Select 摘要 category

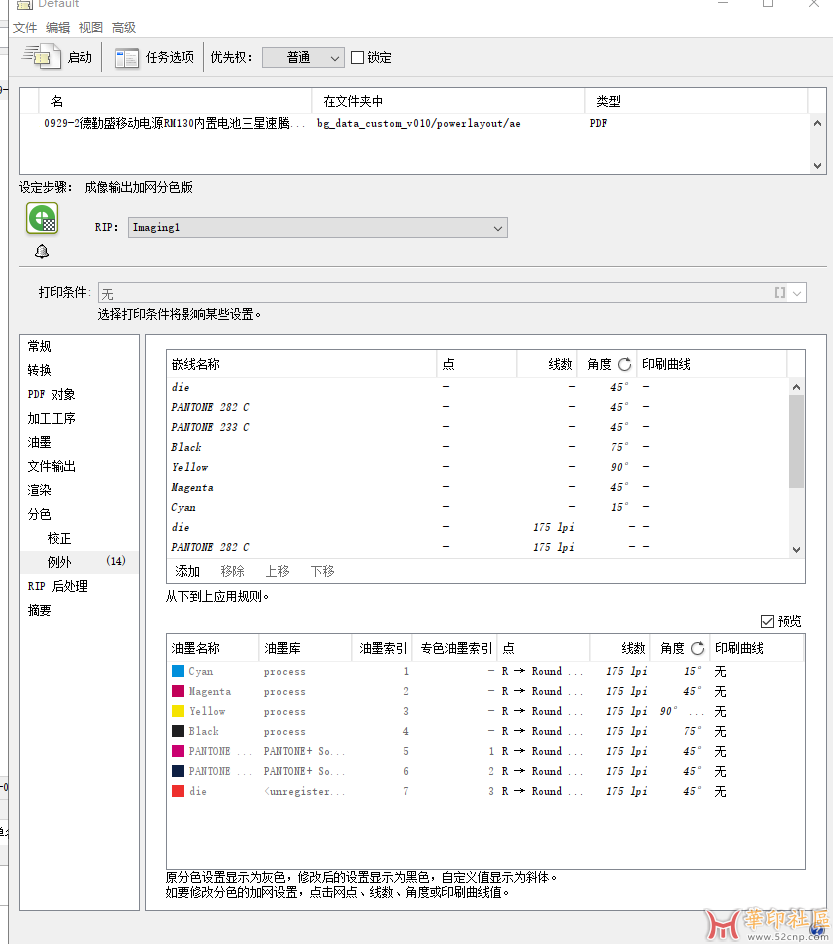pos(79,610)
